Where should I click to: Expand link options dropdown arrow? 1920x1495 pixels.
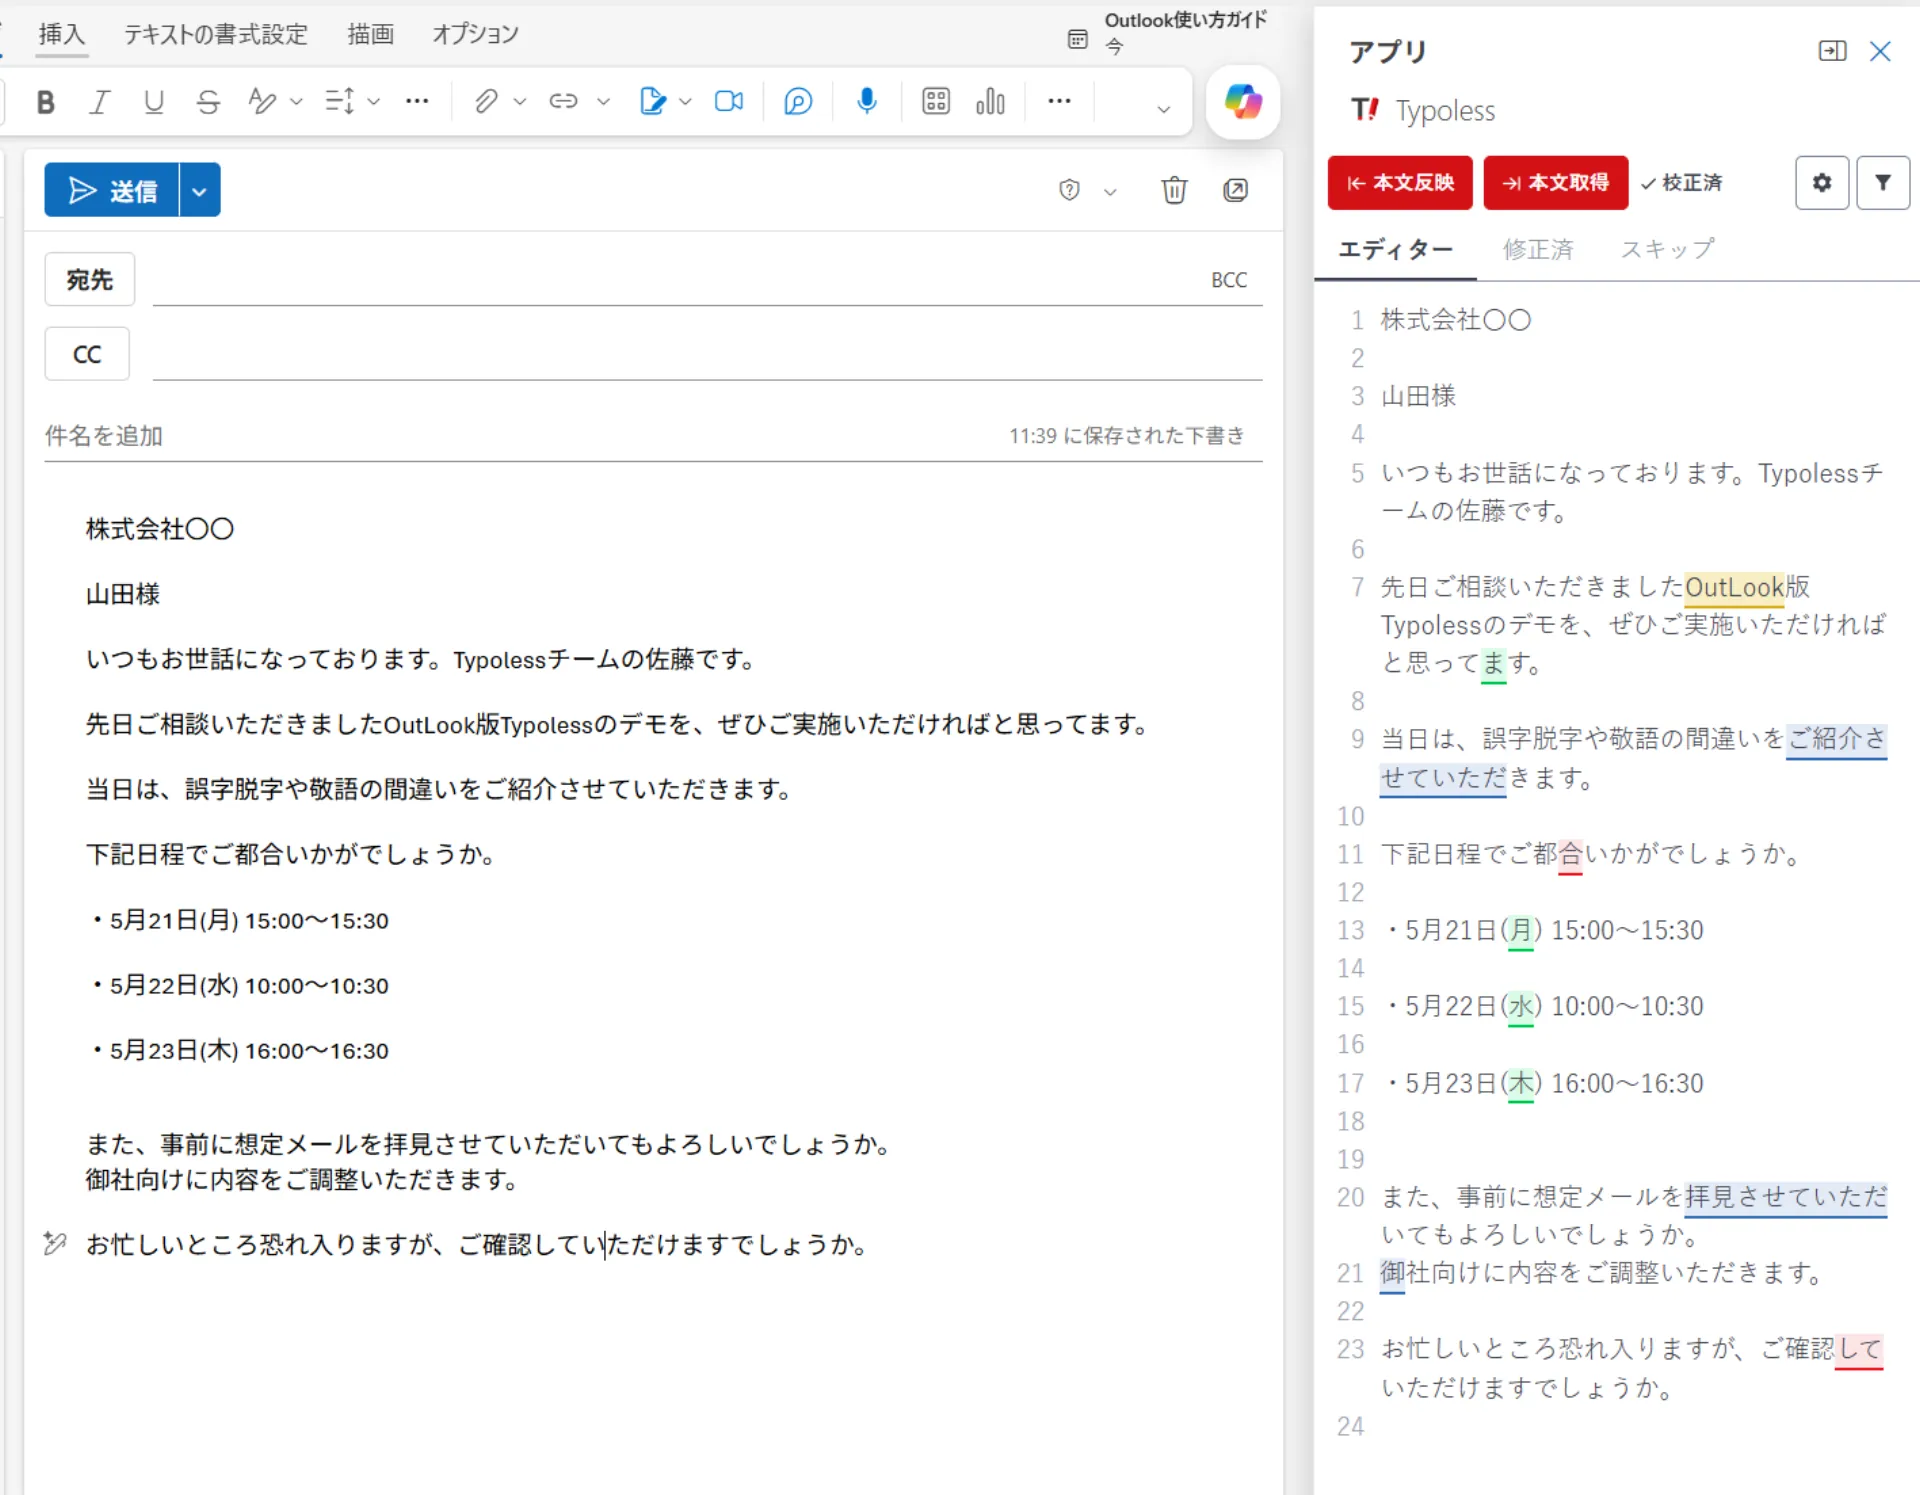603,102
